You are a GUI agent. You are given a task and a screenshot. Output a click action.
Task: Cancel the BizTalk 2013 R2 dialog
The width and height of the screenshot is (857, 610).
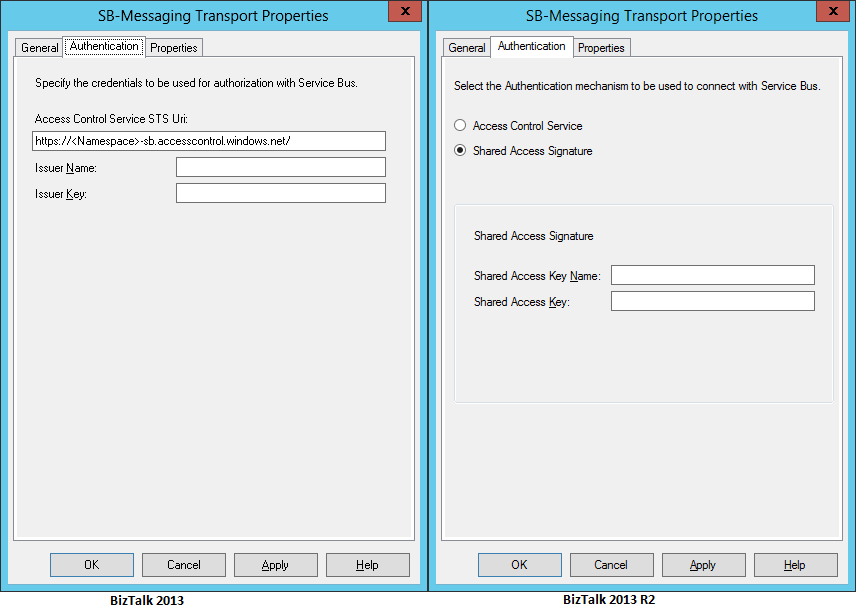point(612,565)
